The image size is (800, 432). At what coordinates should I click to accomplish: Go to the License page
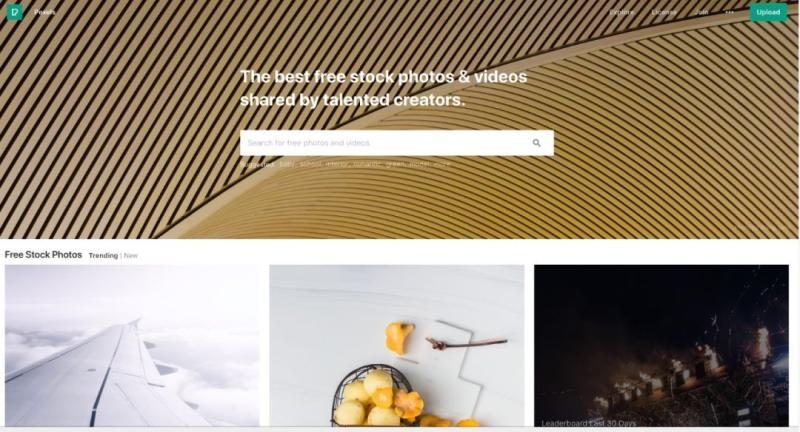(664, 12)
